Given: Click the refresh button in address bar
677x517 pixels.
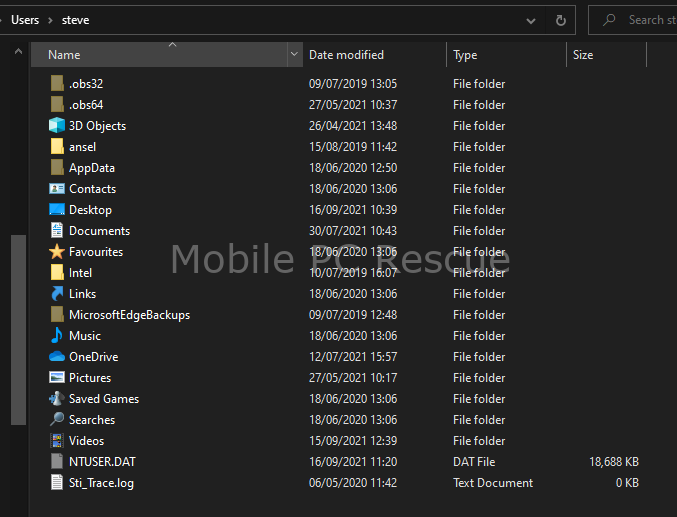Looking at the screenshot, I should pyautogui.click(x=560, y=20).
